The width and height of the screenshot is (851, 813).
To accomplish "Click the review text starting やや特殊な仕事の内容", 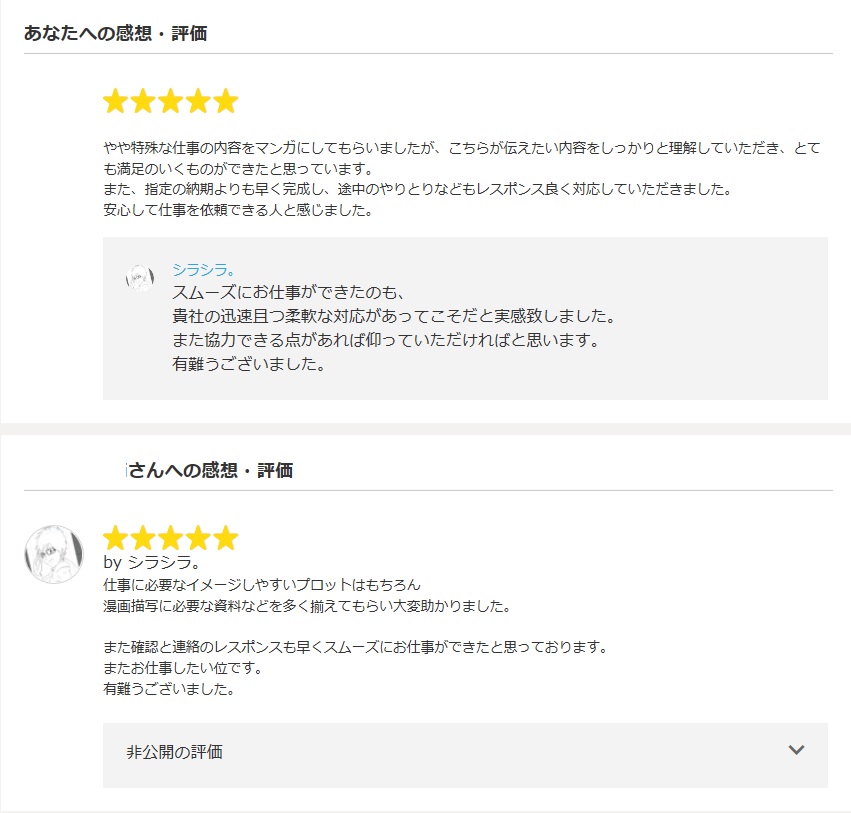I will [461, 178].
